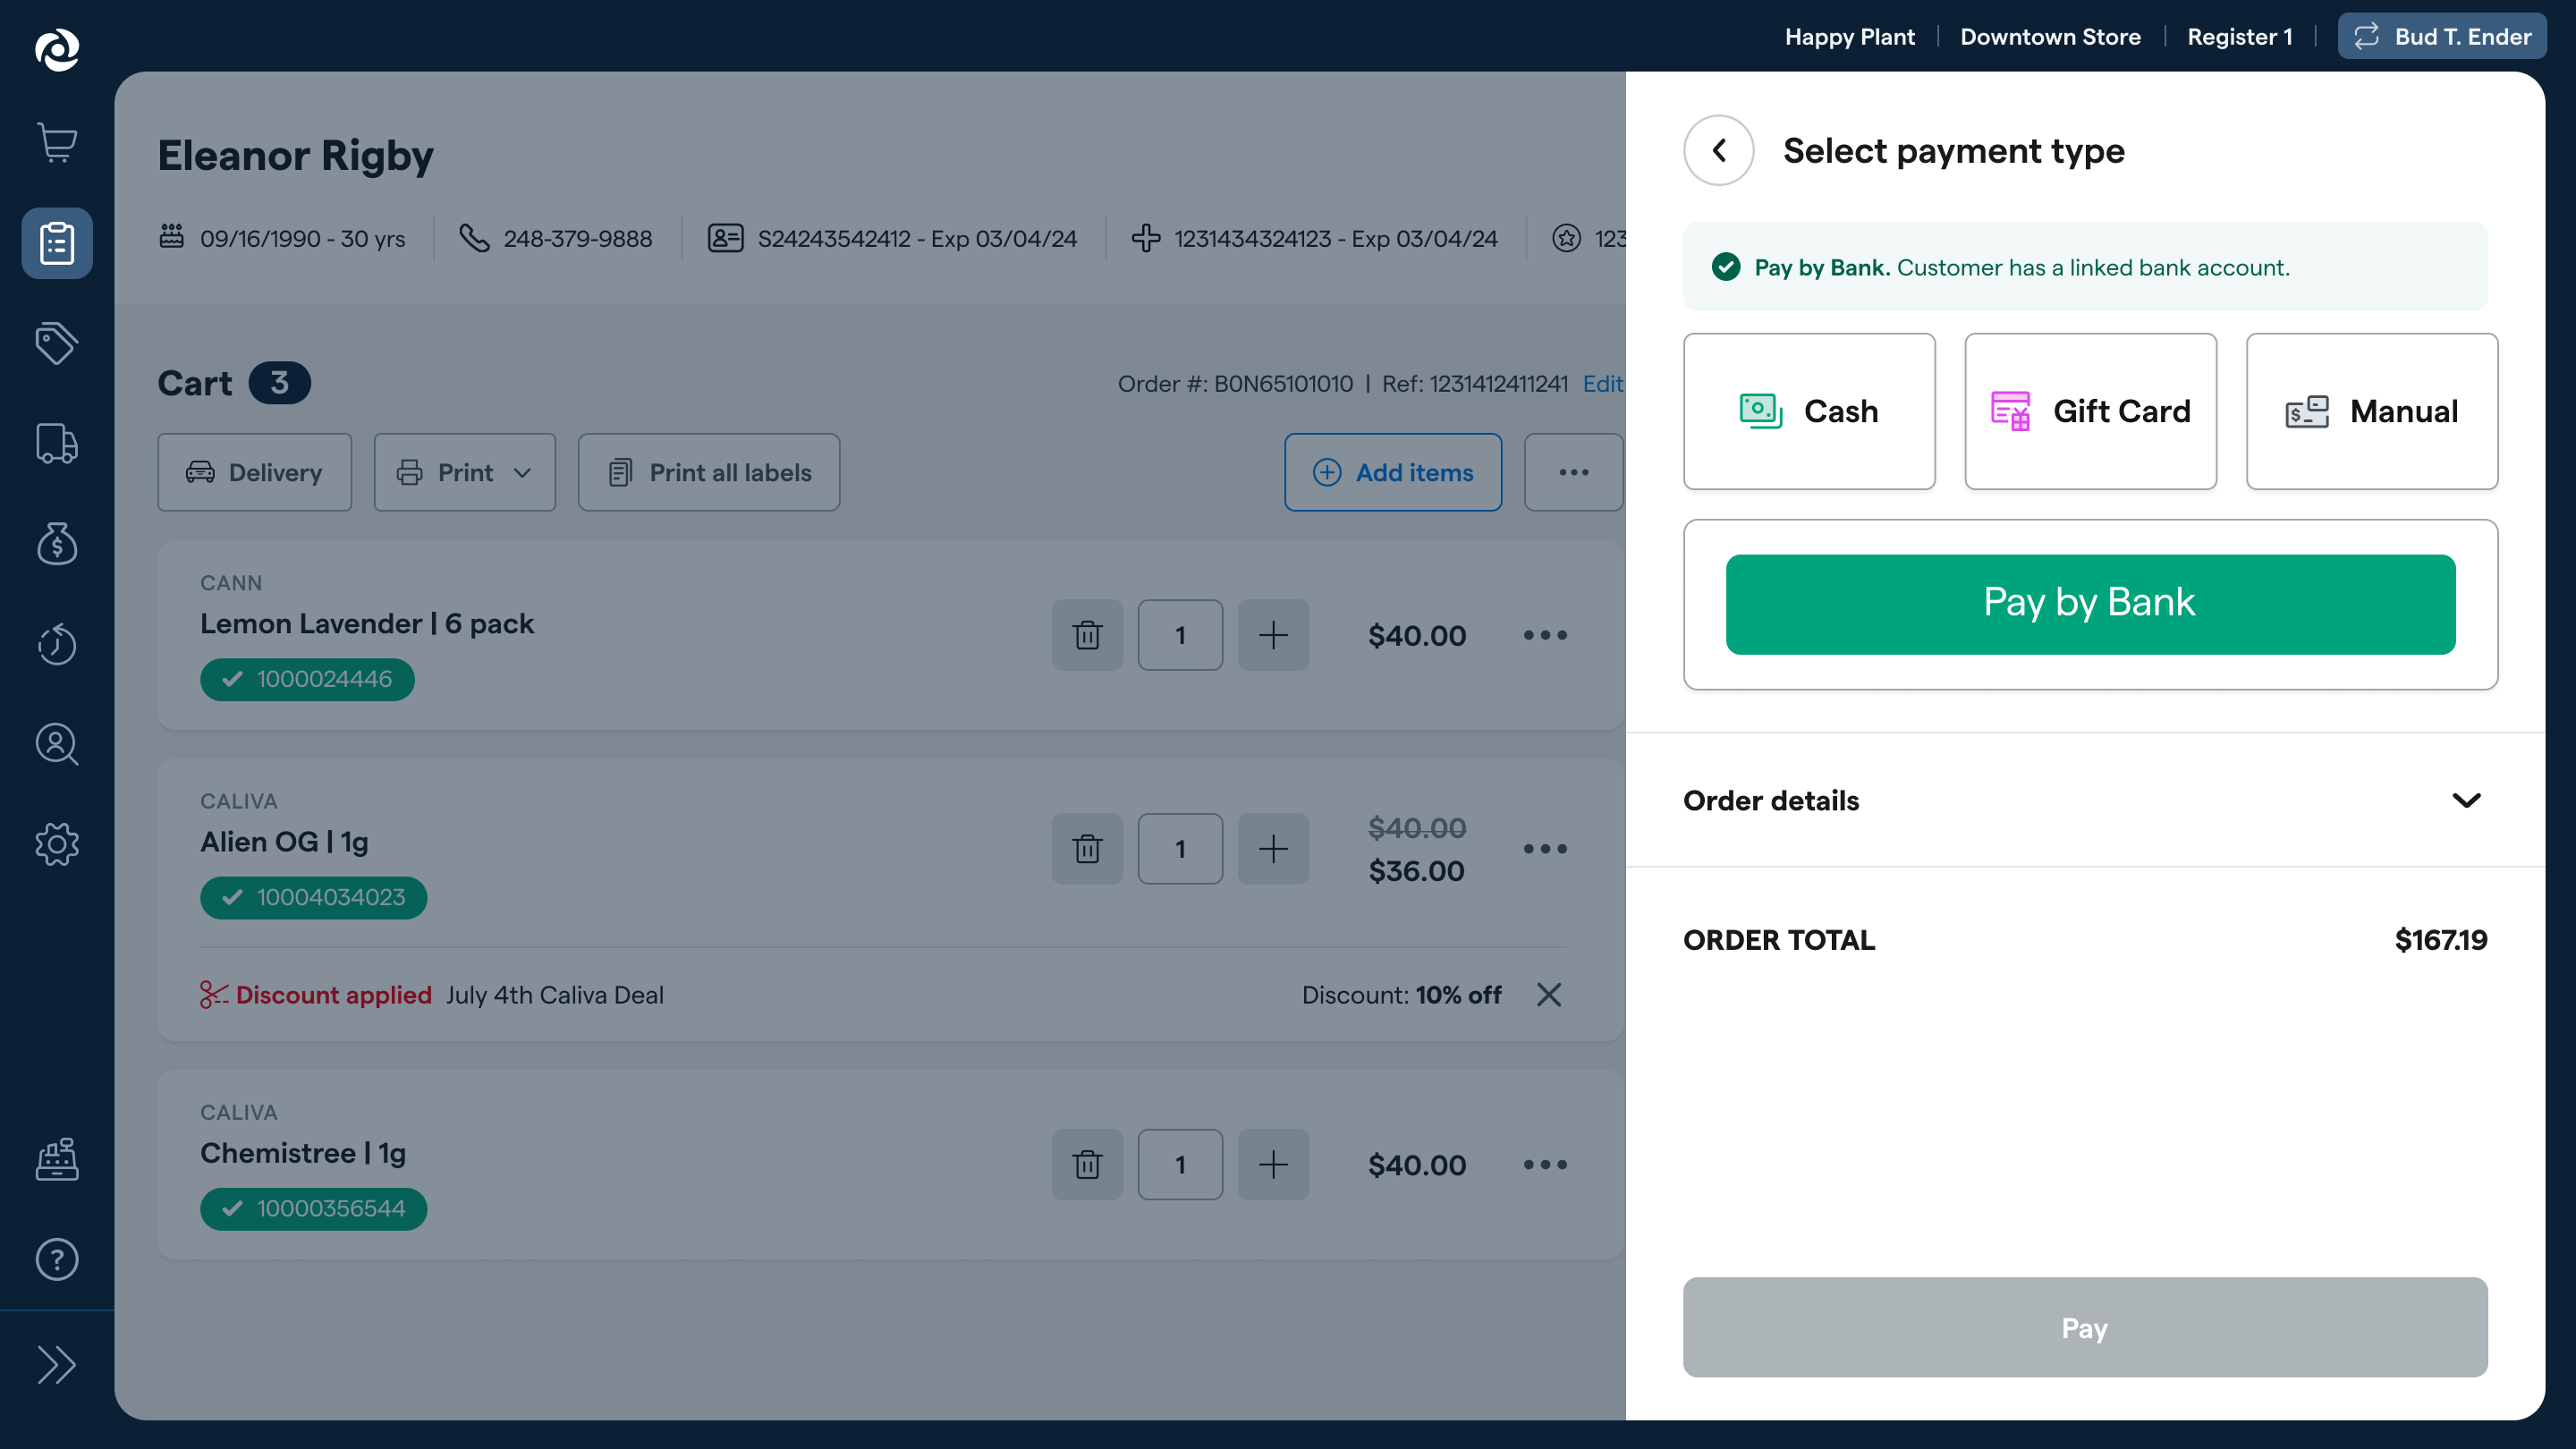Open more options for Alien OG item

point(1545,849)
